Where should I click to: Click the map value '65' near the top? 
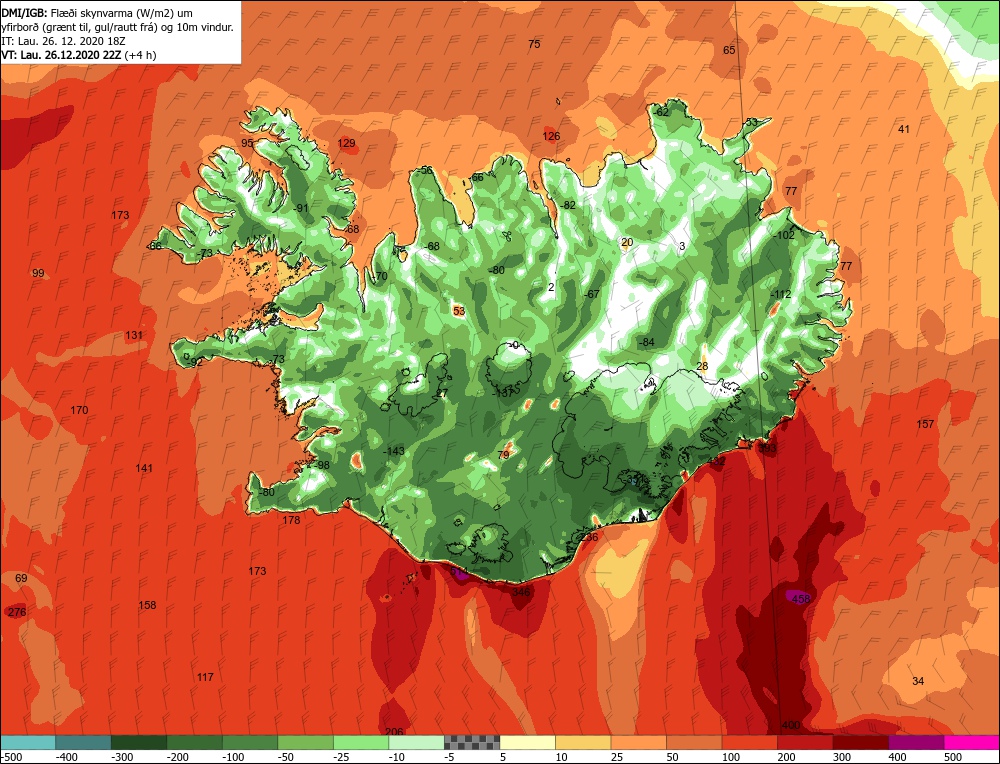729,50
